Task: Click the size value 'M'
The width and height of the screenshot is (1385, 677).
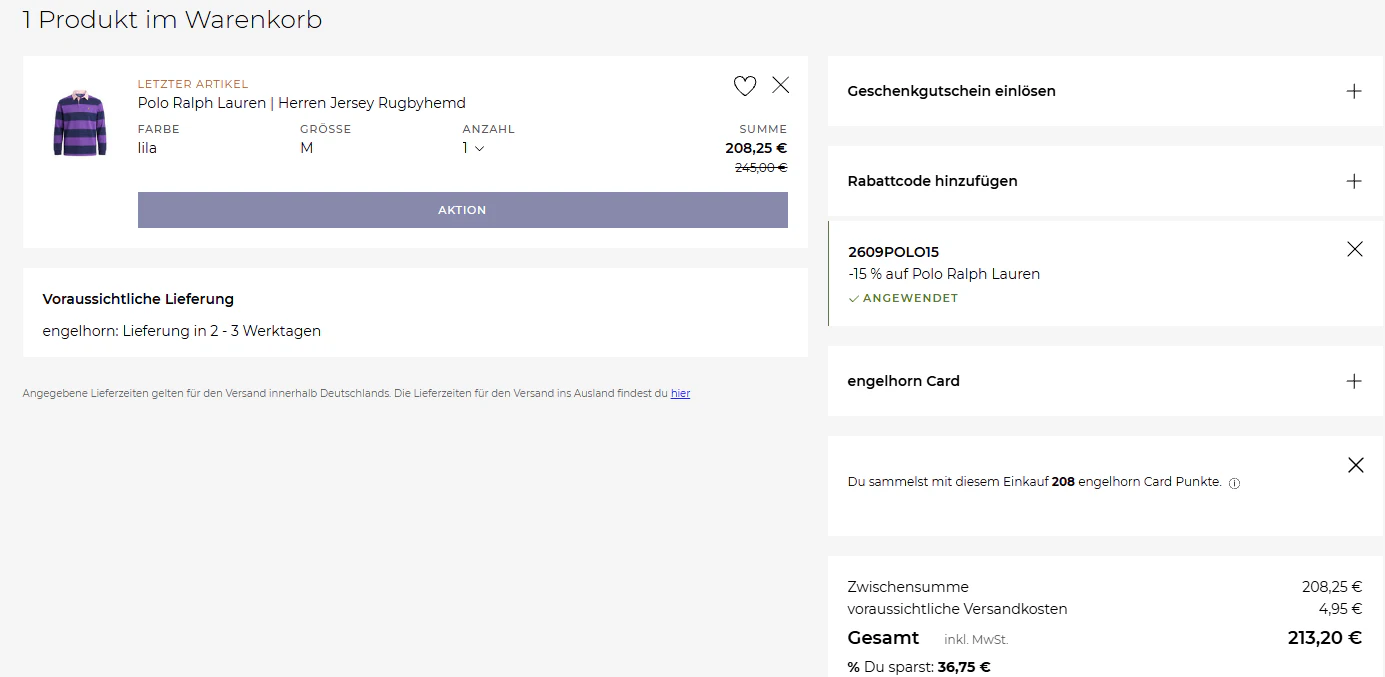Action: click(x=306, y=148)
